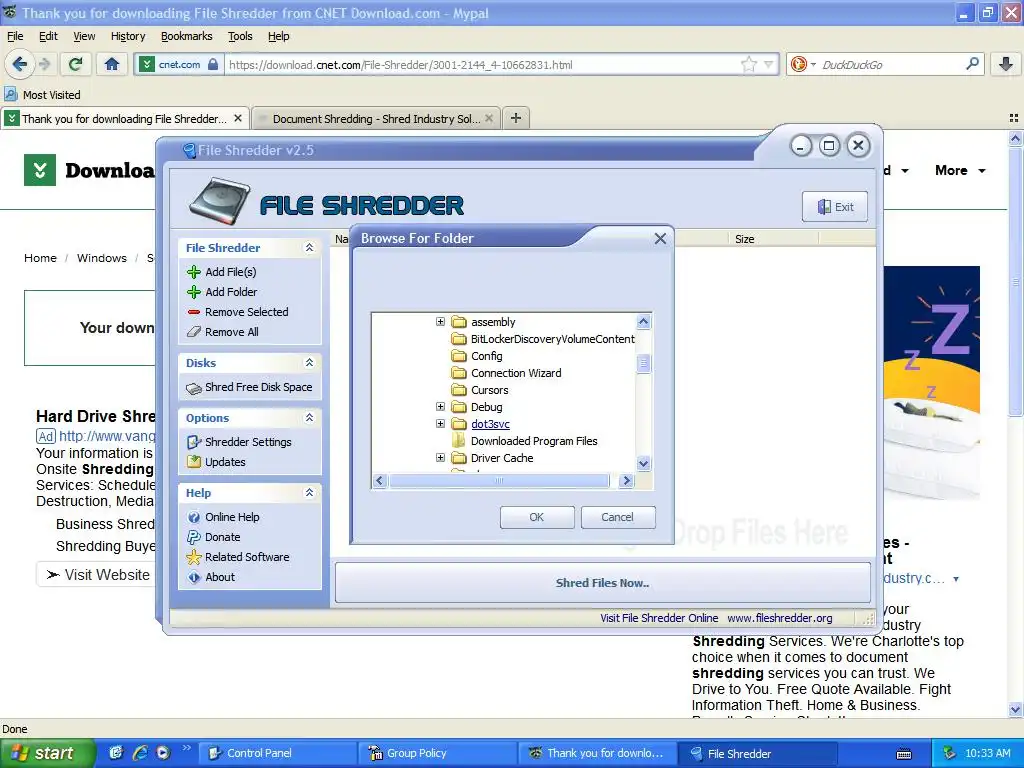Click the Shred Free Disk Space drive icon

click(x=194, y=388)
